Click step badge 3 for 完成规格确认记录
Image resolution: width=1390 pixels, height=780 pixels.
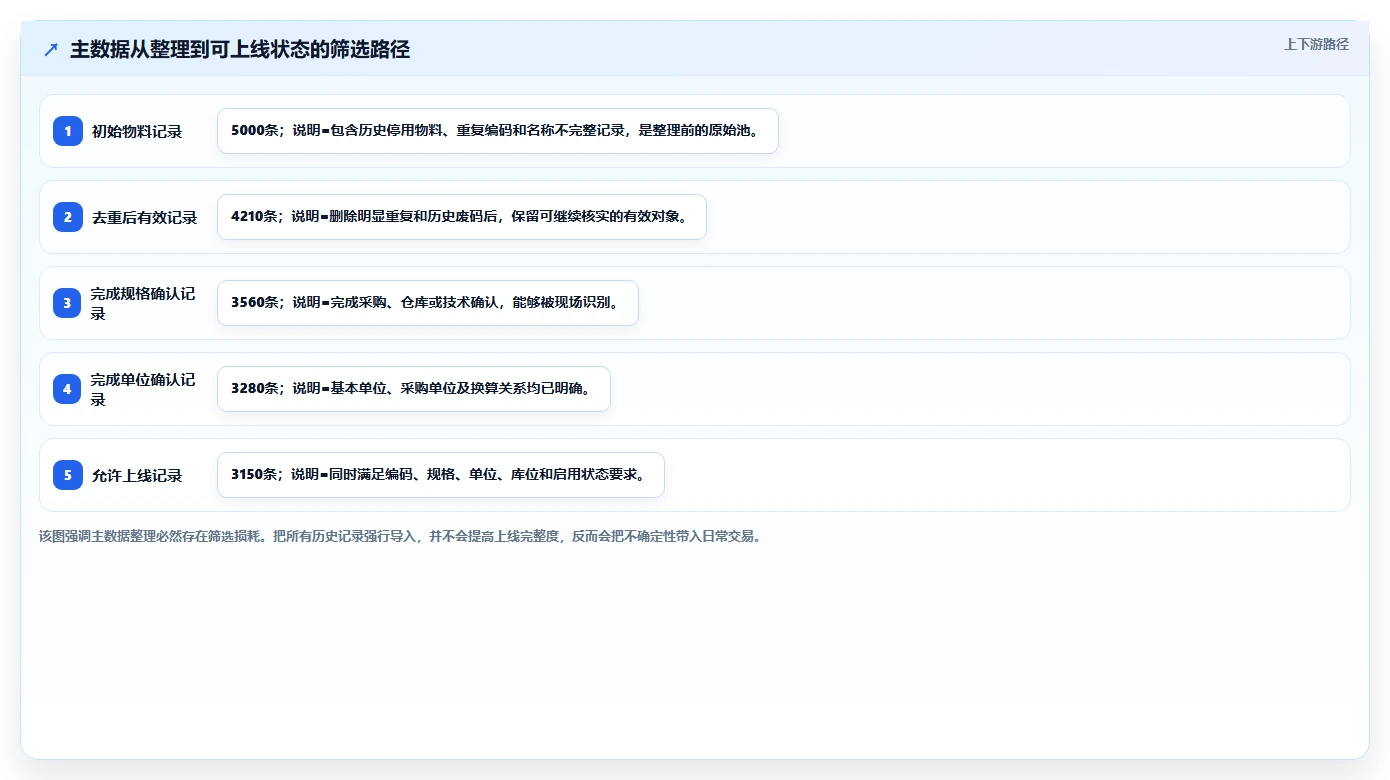[68, 303]
